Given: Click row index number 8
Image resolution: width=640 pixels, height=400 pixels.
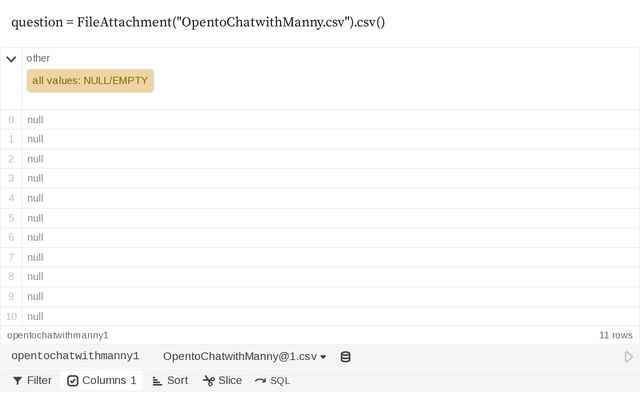Looking at the screenshot, I should click(11, 277).
